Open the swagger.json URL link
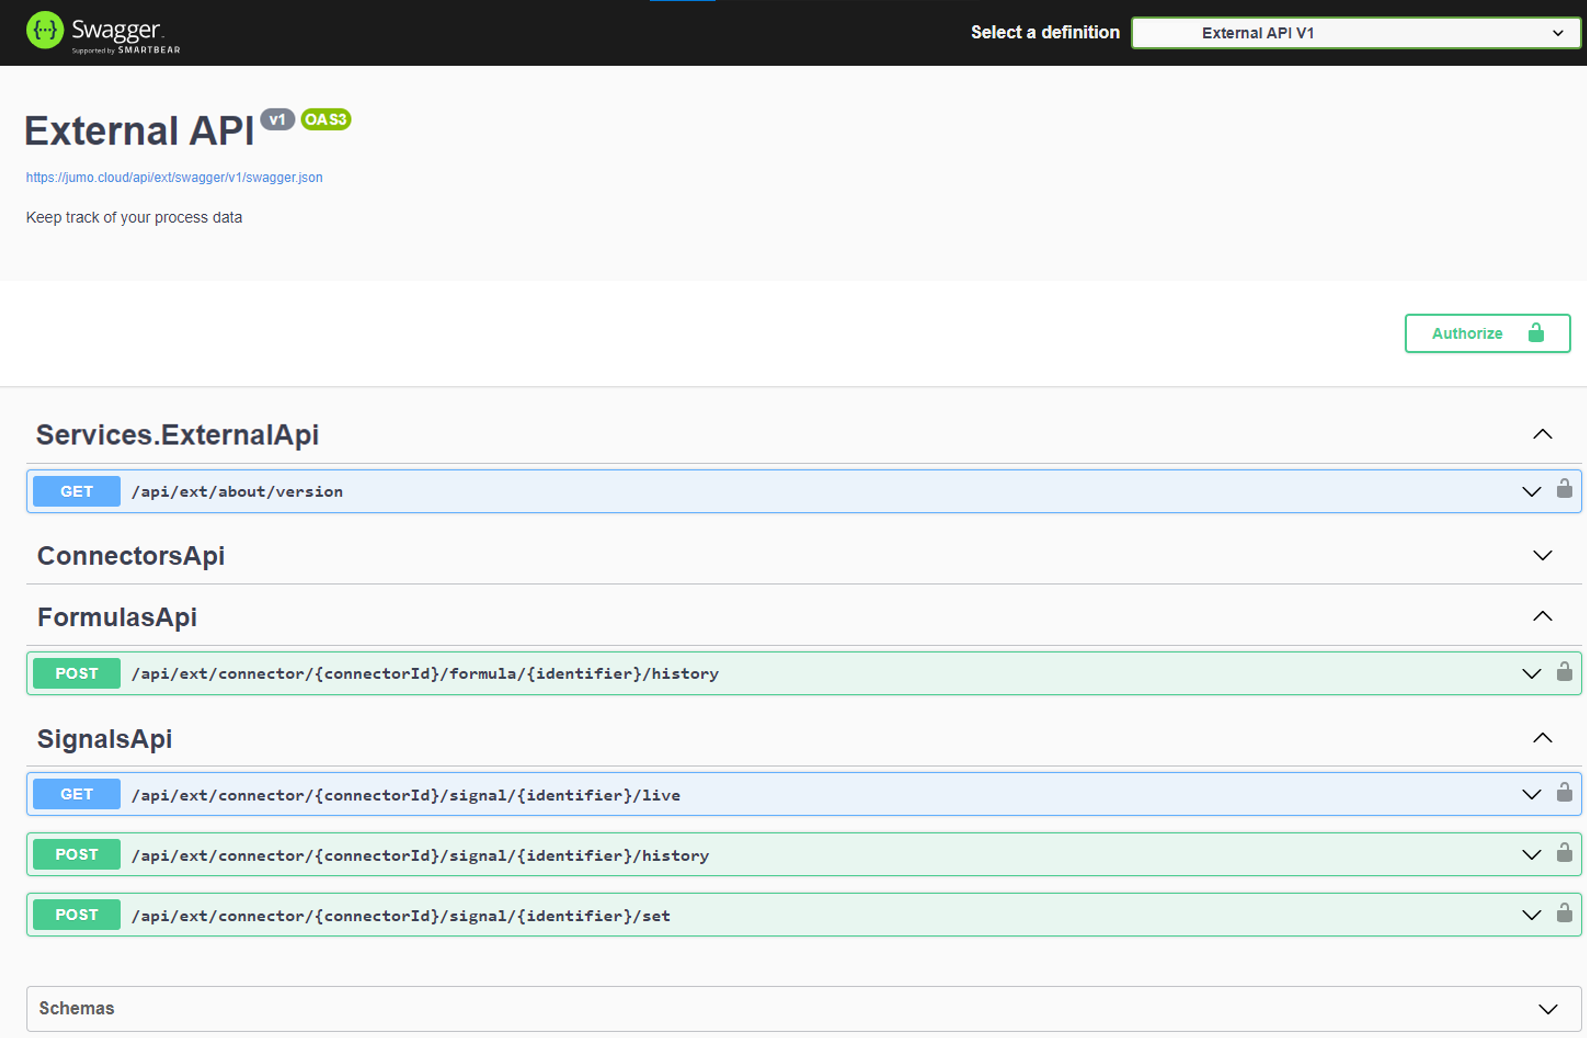The image size is (1587, 1038). tap(174, 177)
